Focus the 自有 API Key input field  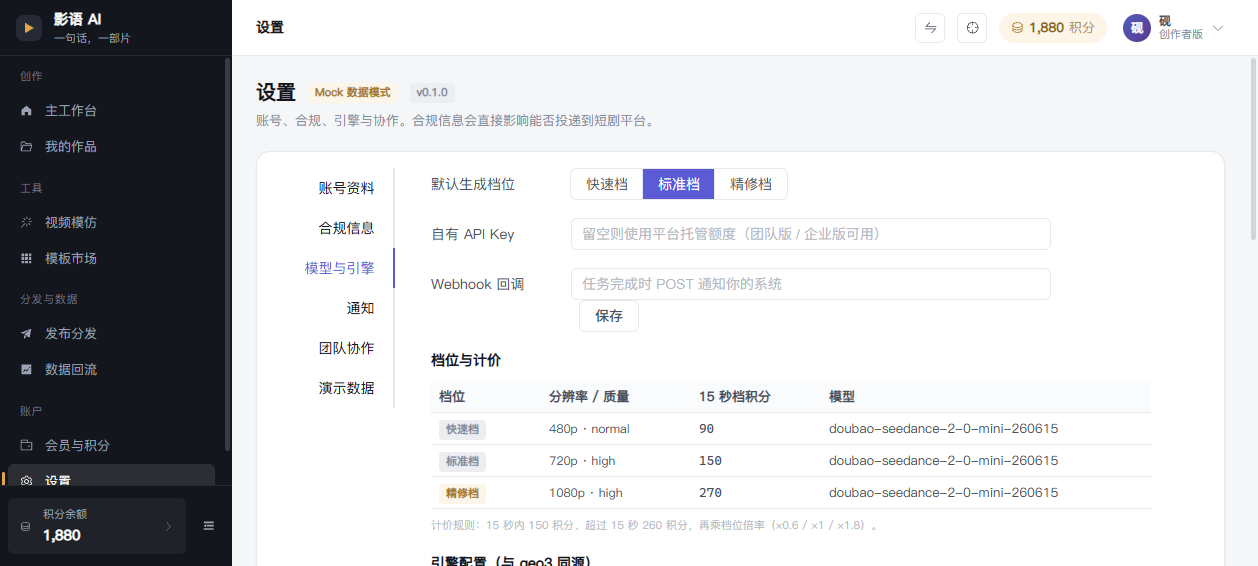tap(811, 234)
